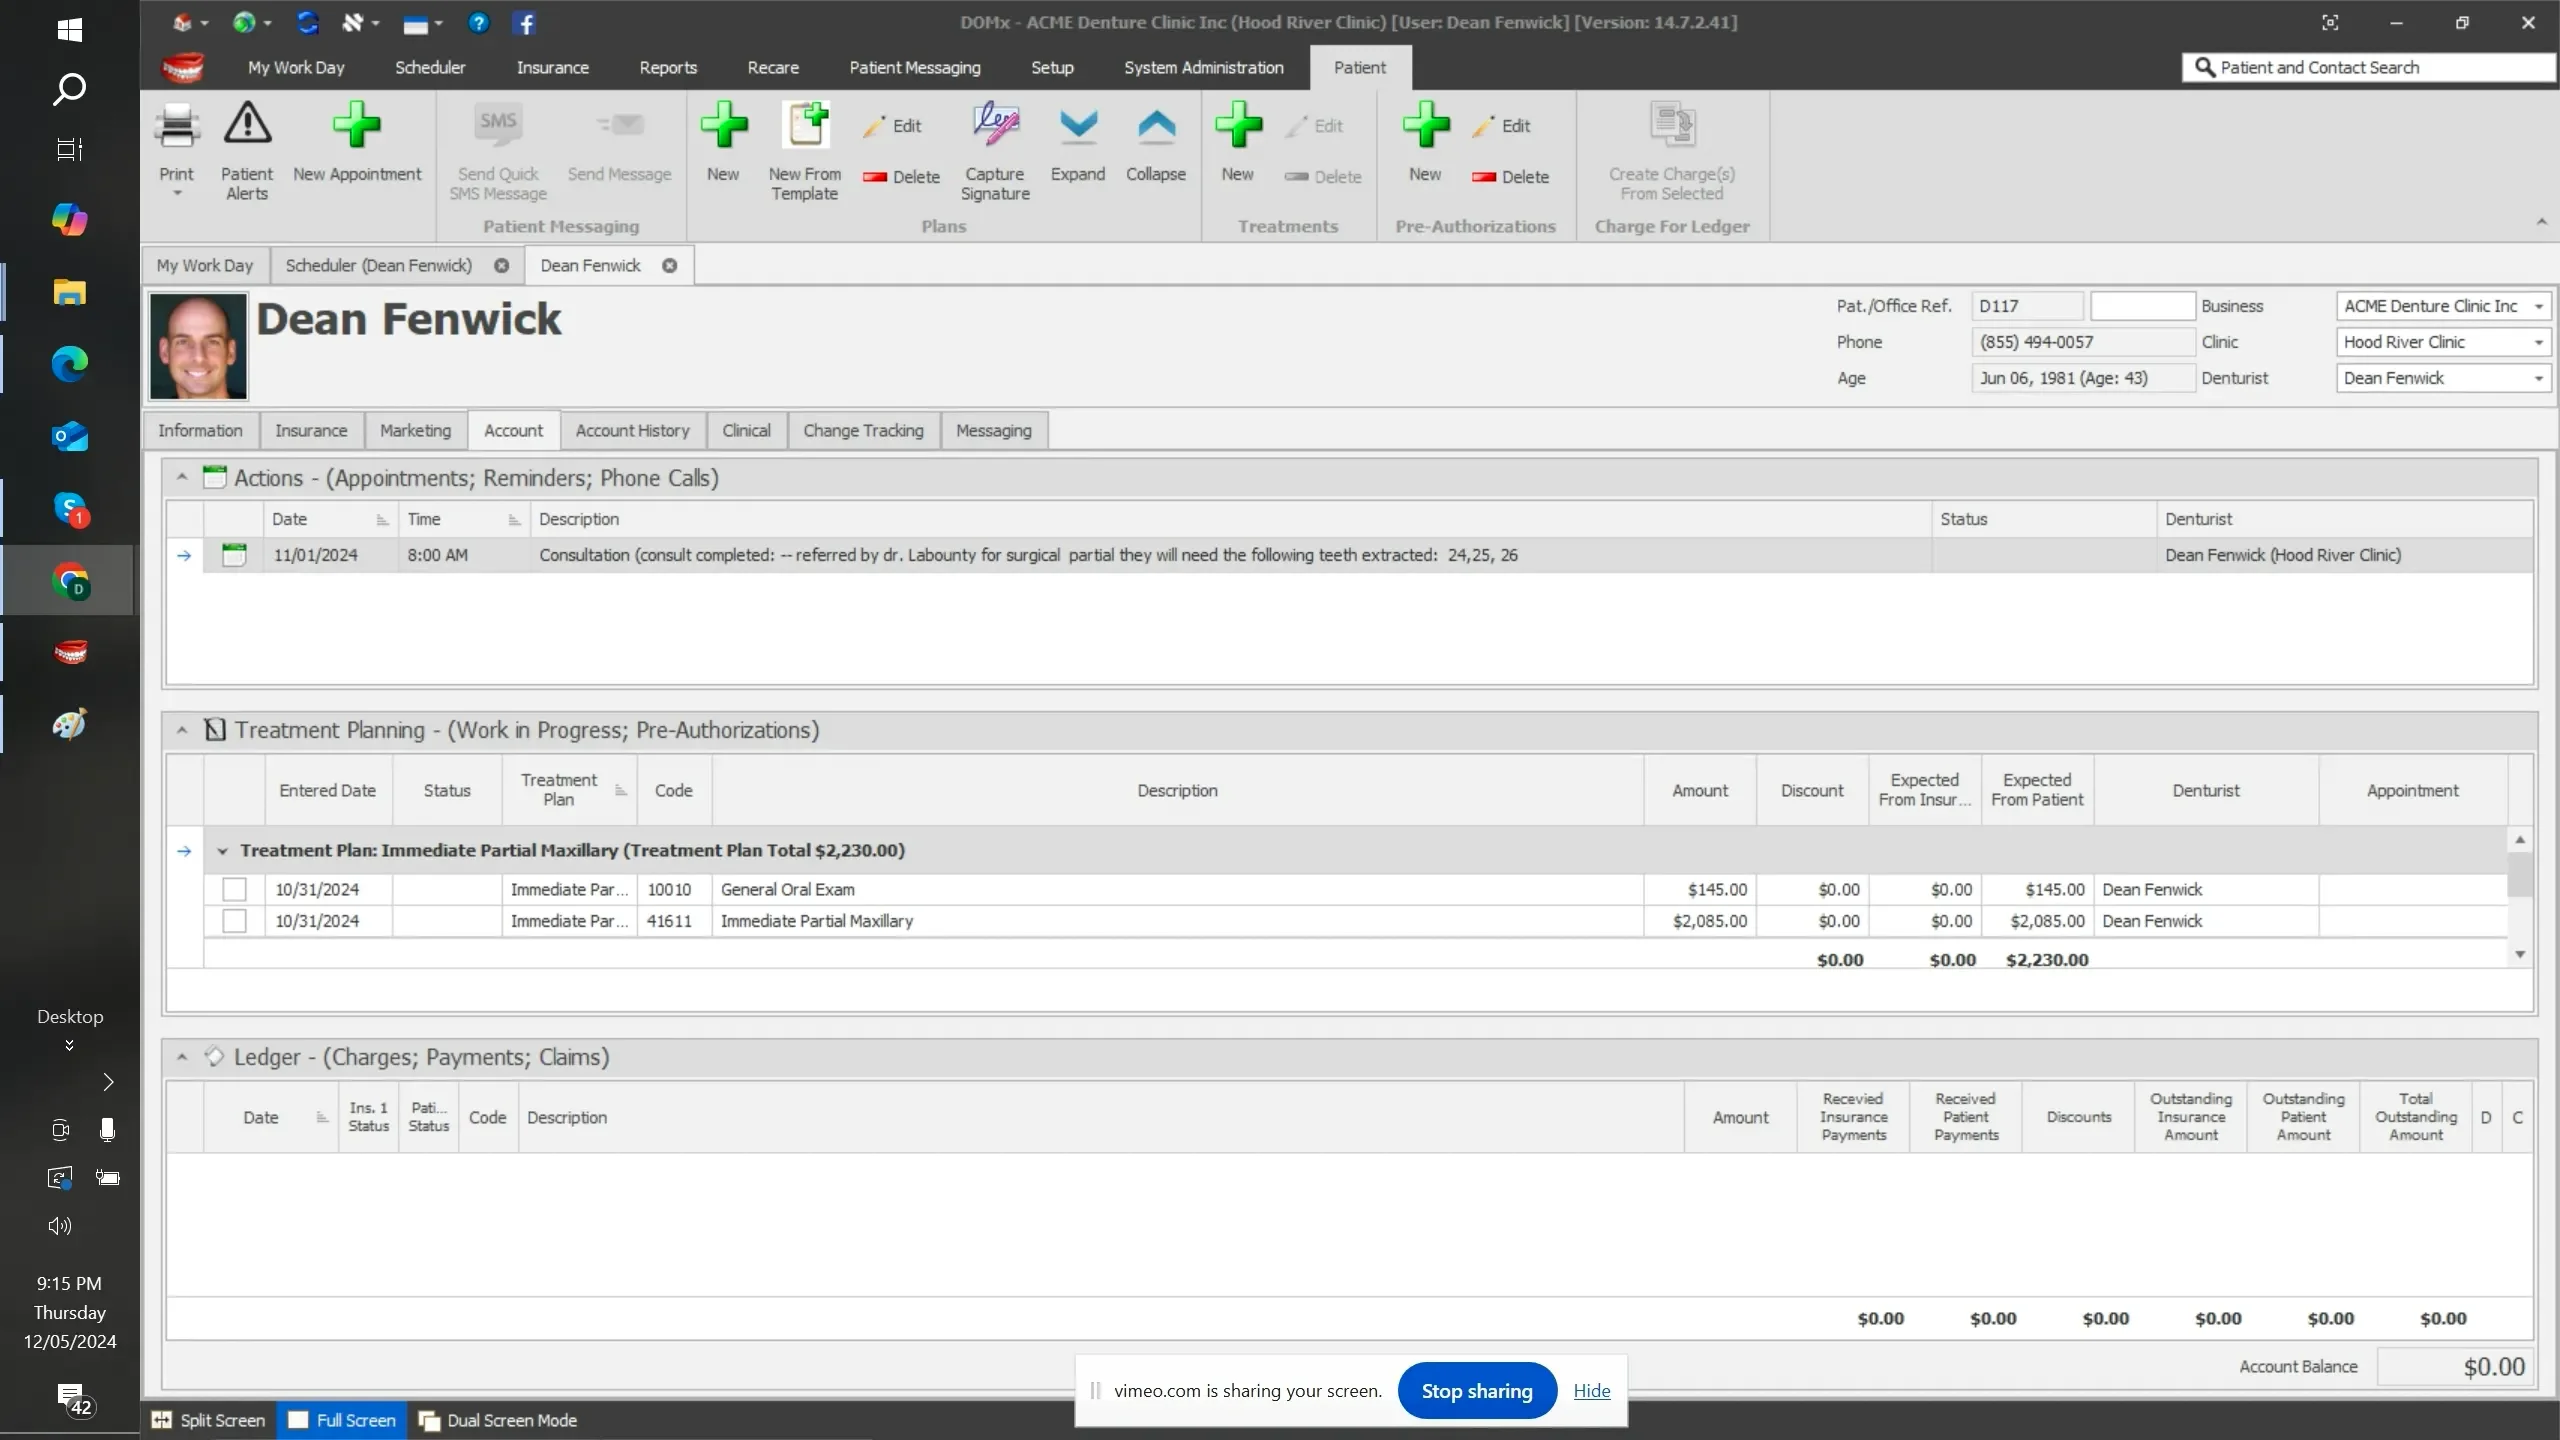2560x1440 pixels.
Task: Open the Denturist dropdown arrow
Action: pyautogui.click(x=2538, y=378)
